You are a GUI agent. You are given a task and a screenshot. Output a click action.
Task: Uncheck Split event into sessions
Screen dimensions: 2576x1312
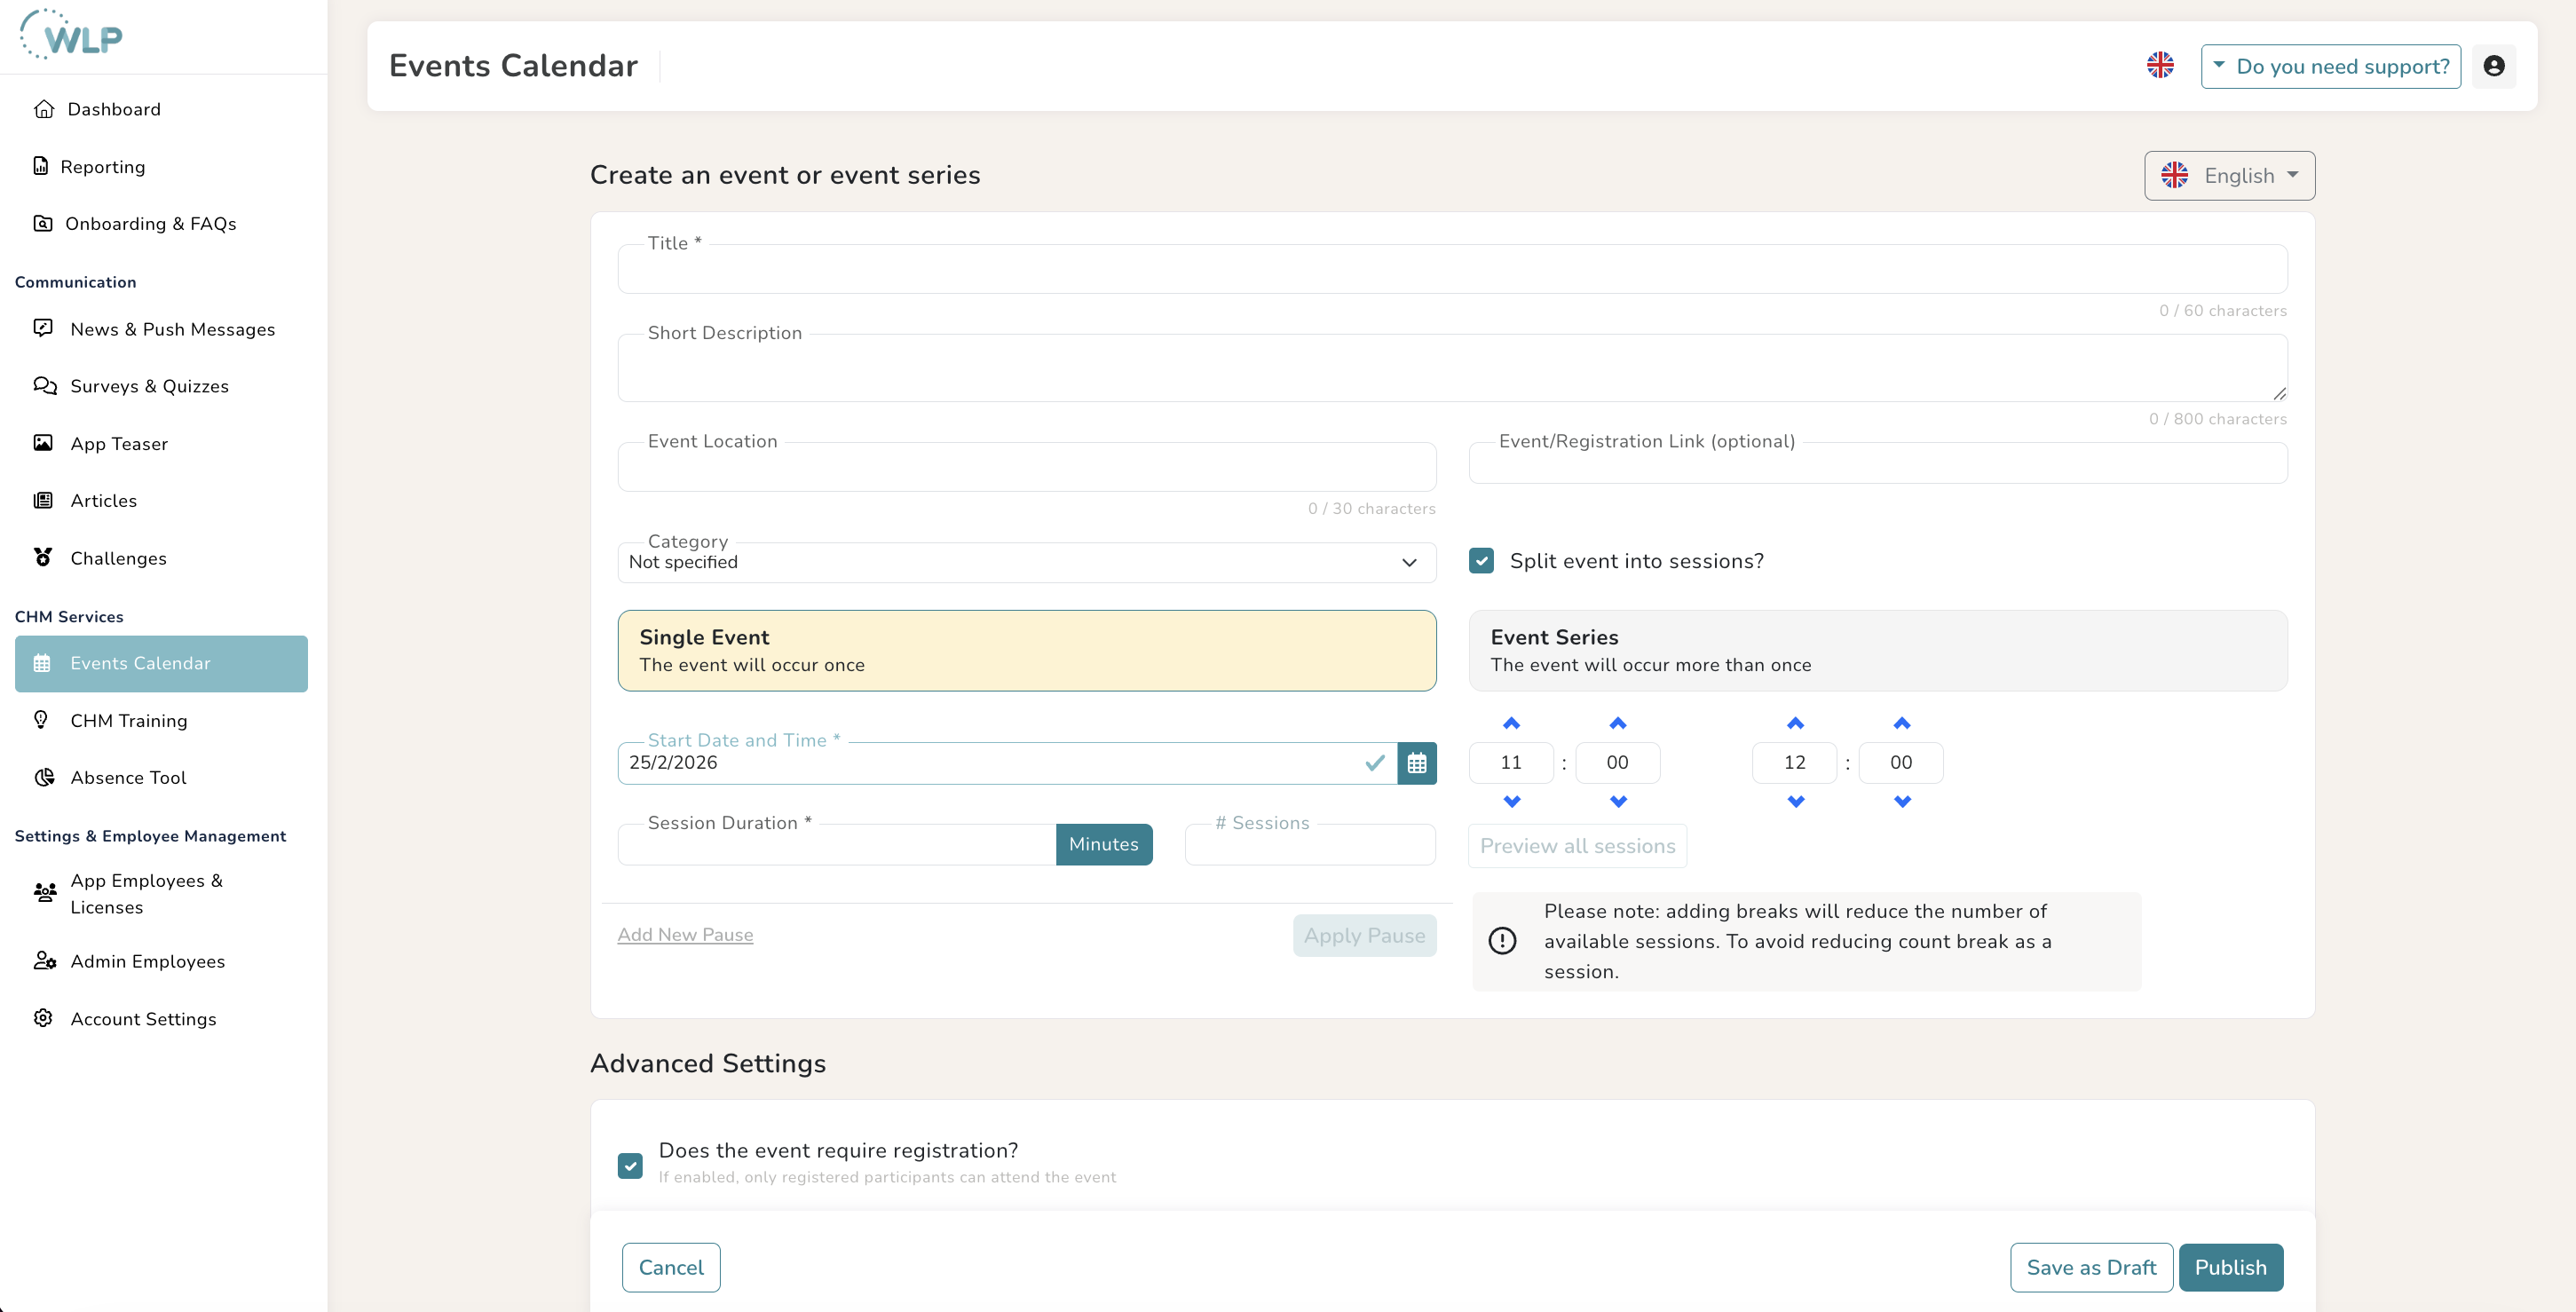coord(1482,561)
